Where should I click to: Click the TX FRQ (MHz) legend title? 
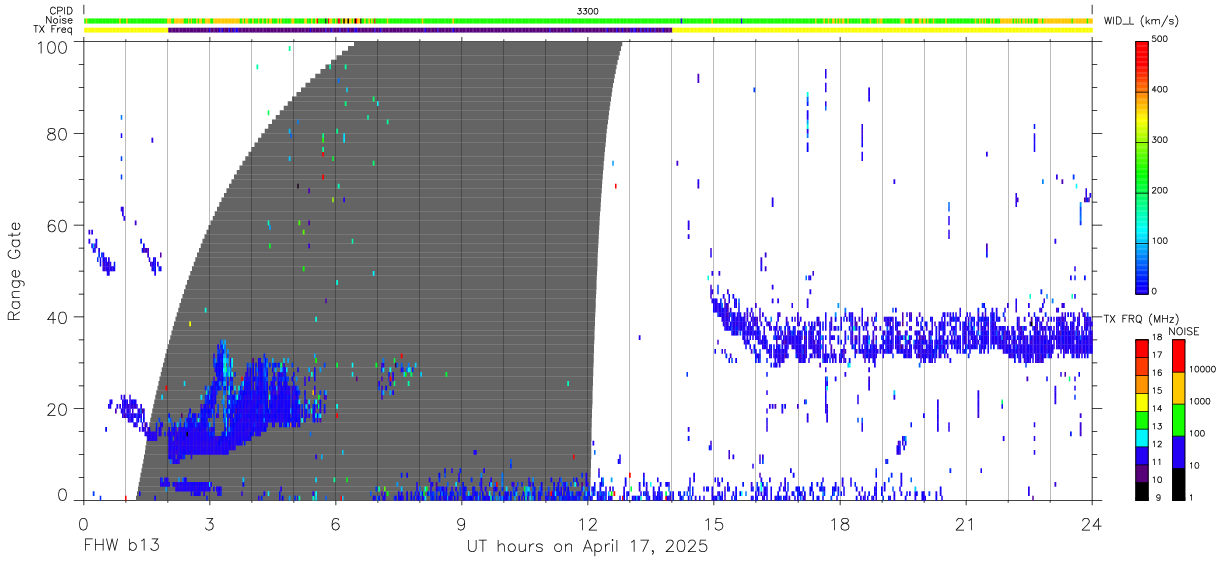pyautogui.click(x=1142, y=319)
